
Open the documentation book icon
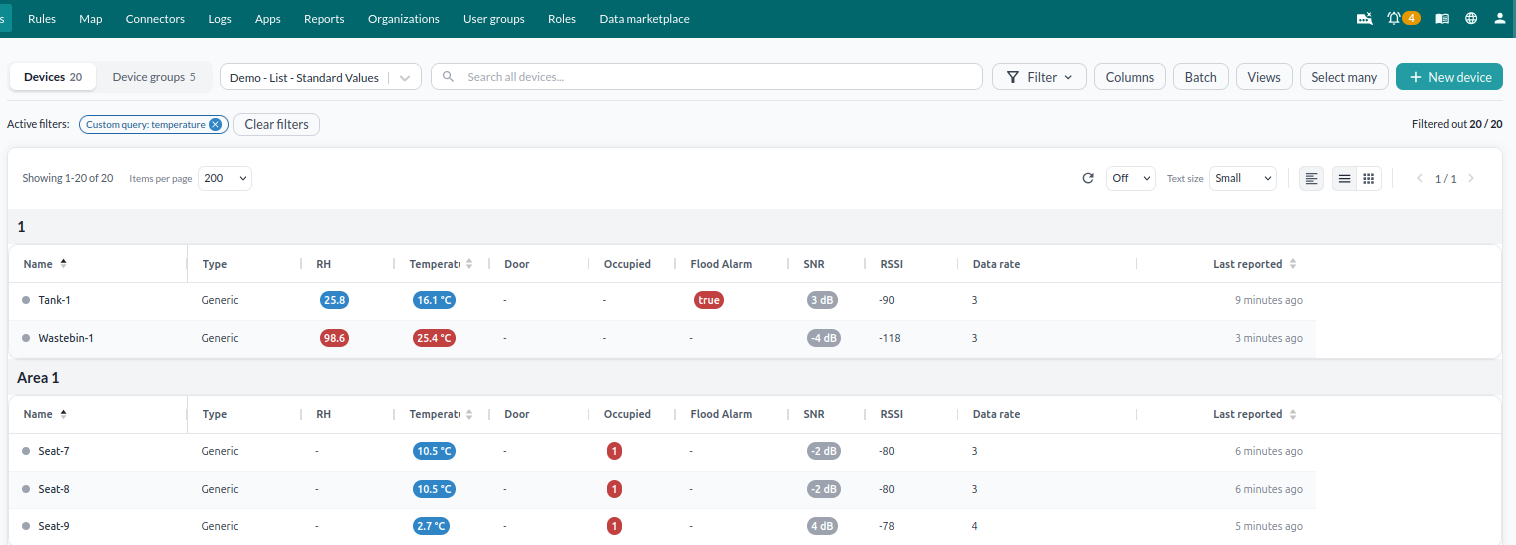tap(1442, 18)
